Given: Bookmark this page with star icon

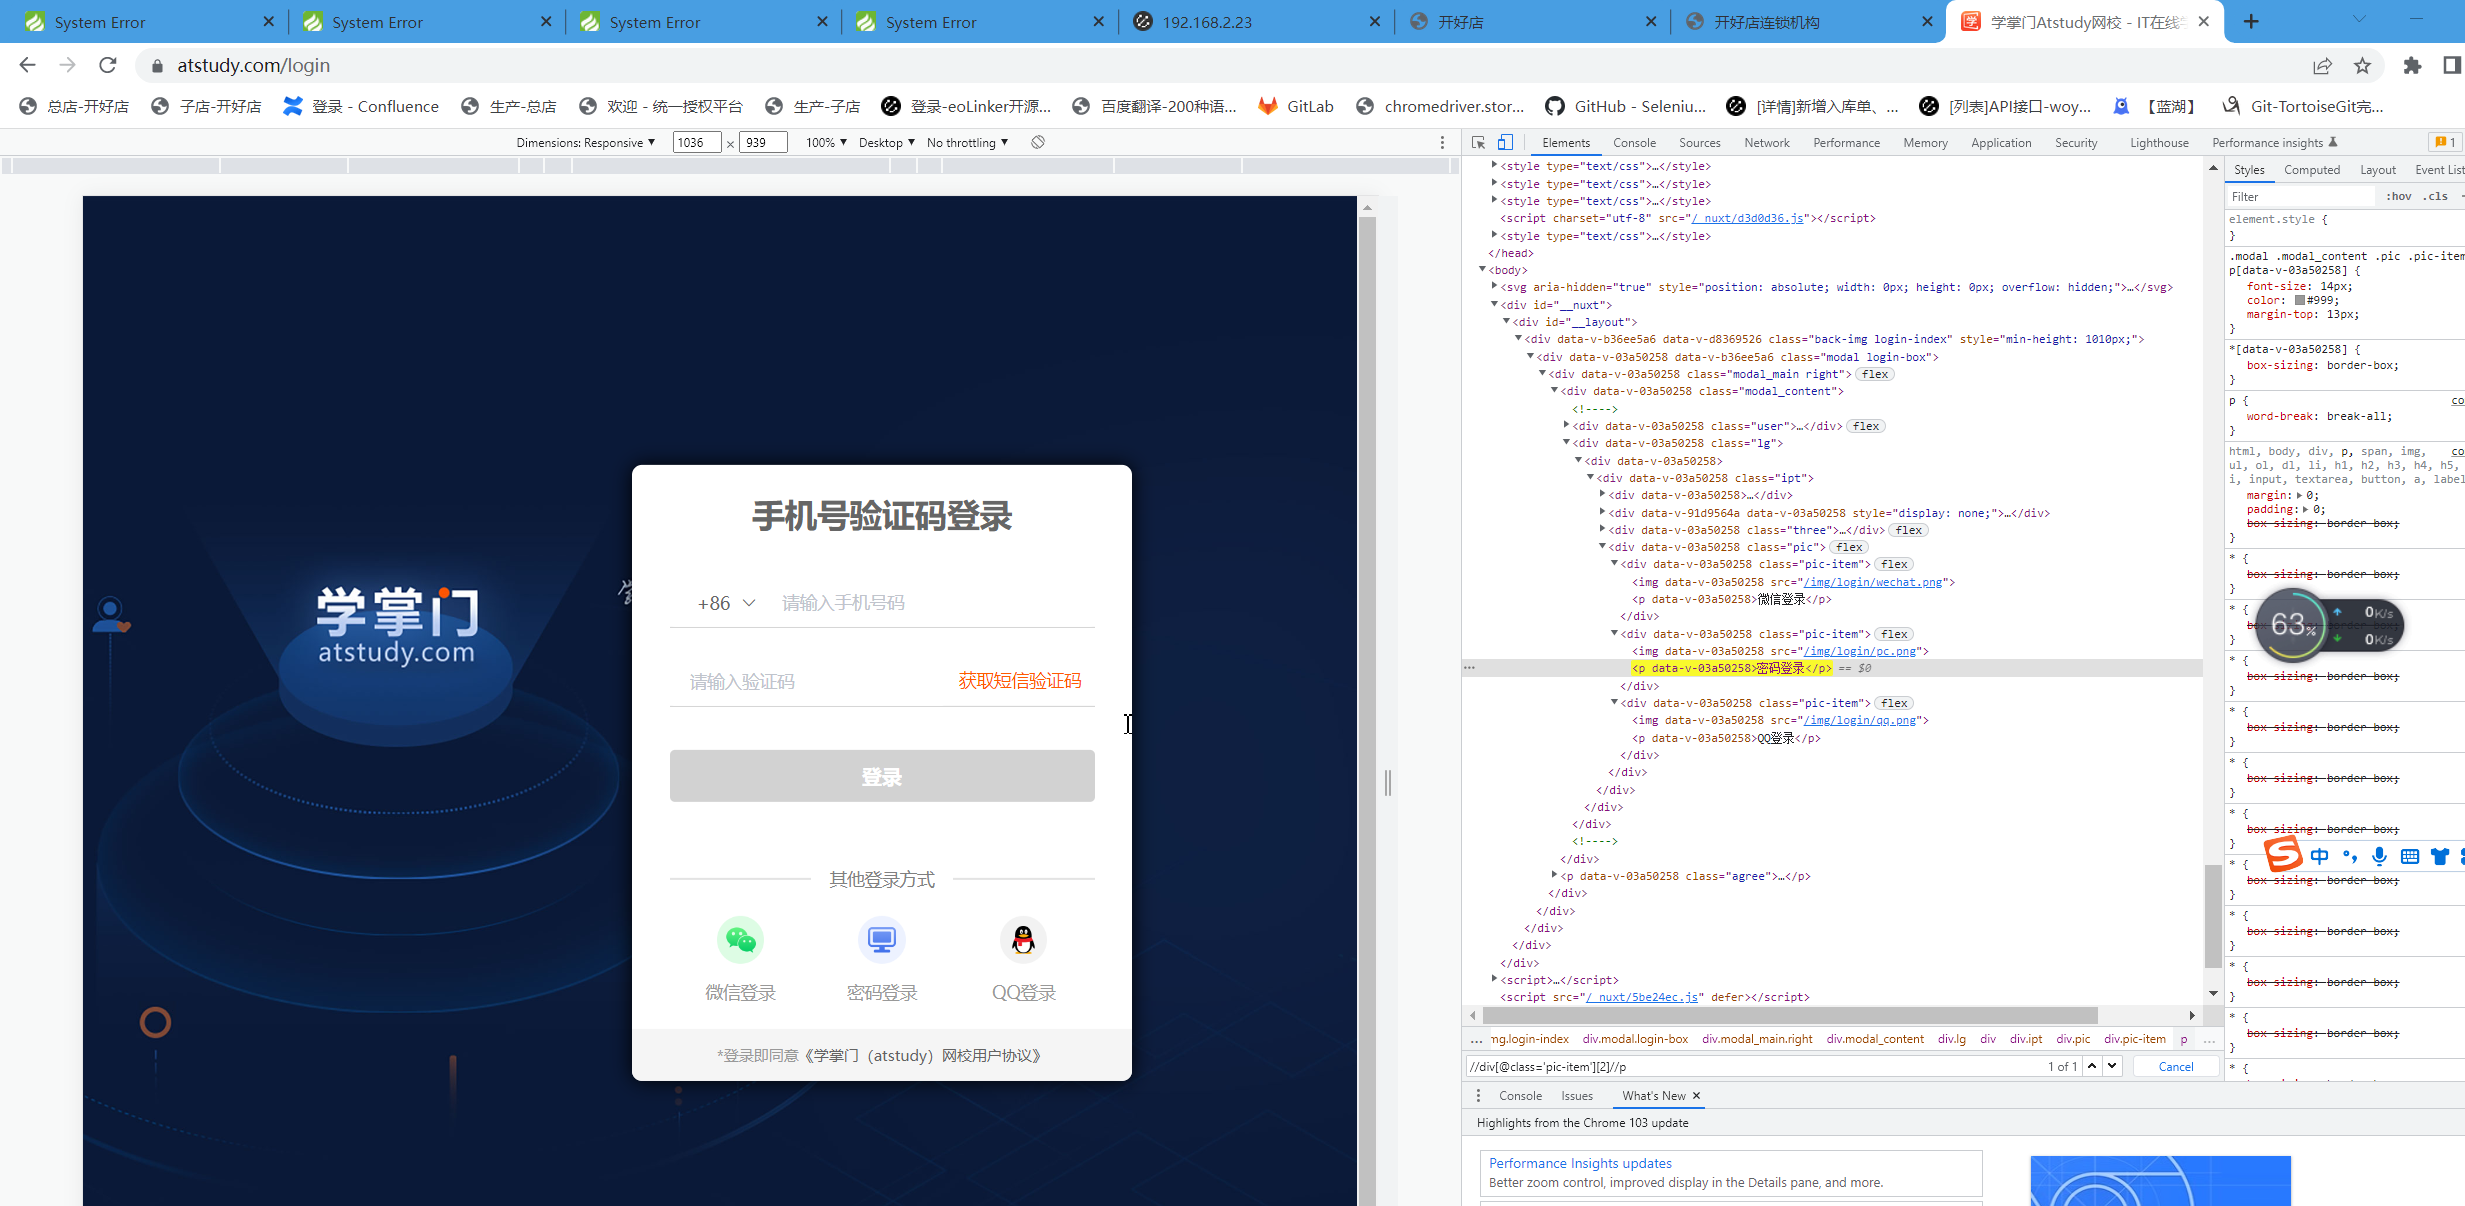Looking at the screenshot, I should pyautogui.click(x=2362, y=65).
